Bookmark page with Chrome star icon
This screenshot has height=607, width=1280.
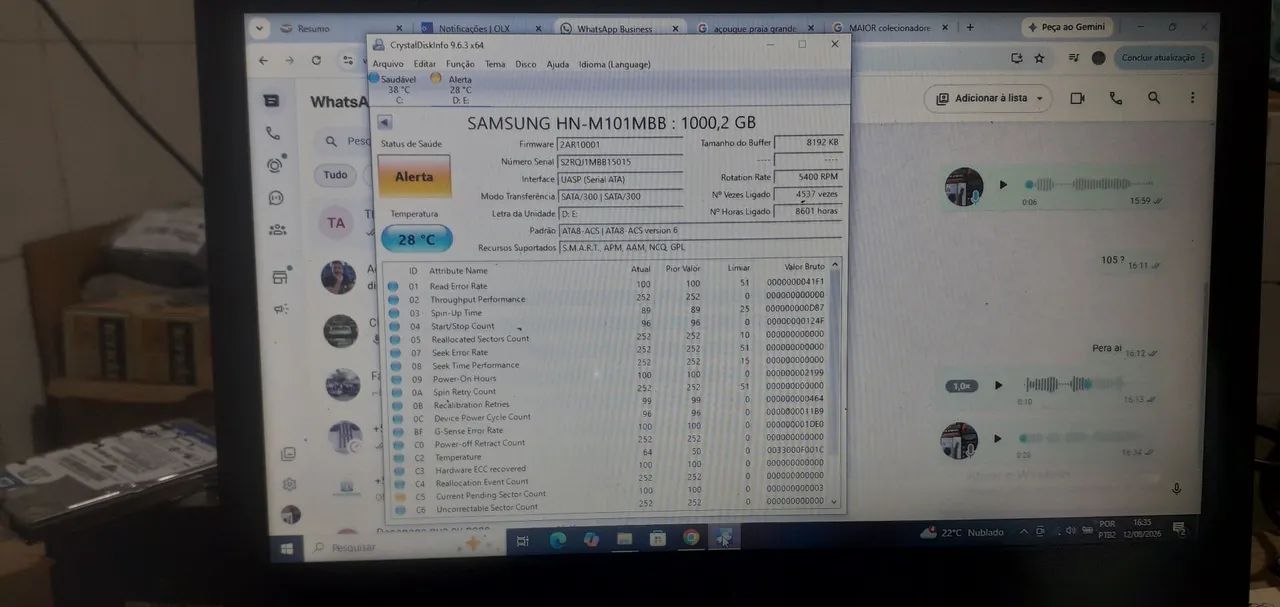pos(1039,58)
